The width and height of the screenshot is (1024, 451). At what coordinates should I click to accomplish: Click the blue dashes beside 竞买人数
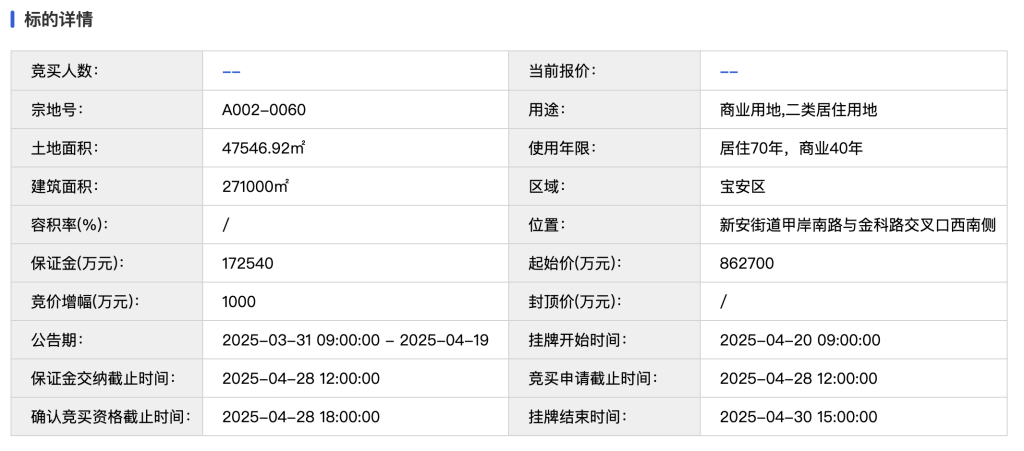click(x=231, y=71)
